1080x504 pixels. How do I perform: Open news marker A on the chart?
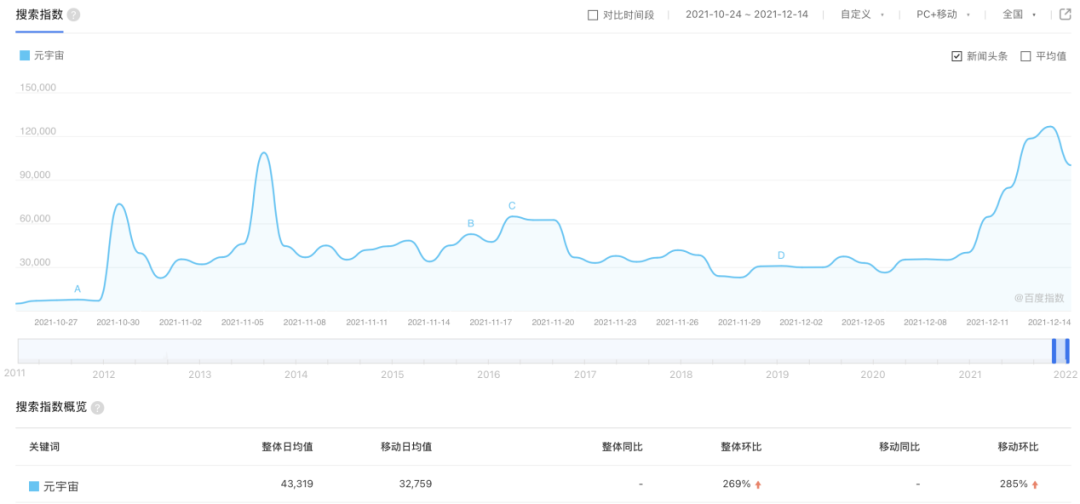pos(77,289)
